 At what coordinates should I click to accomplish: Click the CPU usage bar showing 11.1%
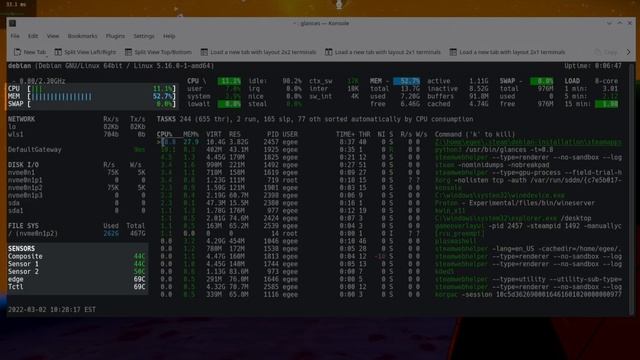[x=92, y=89]
